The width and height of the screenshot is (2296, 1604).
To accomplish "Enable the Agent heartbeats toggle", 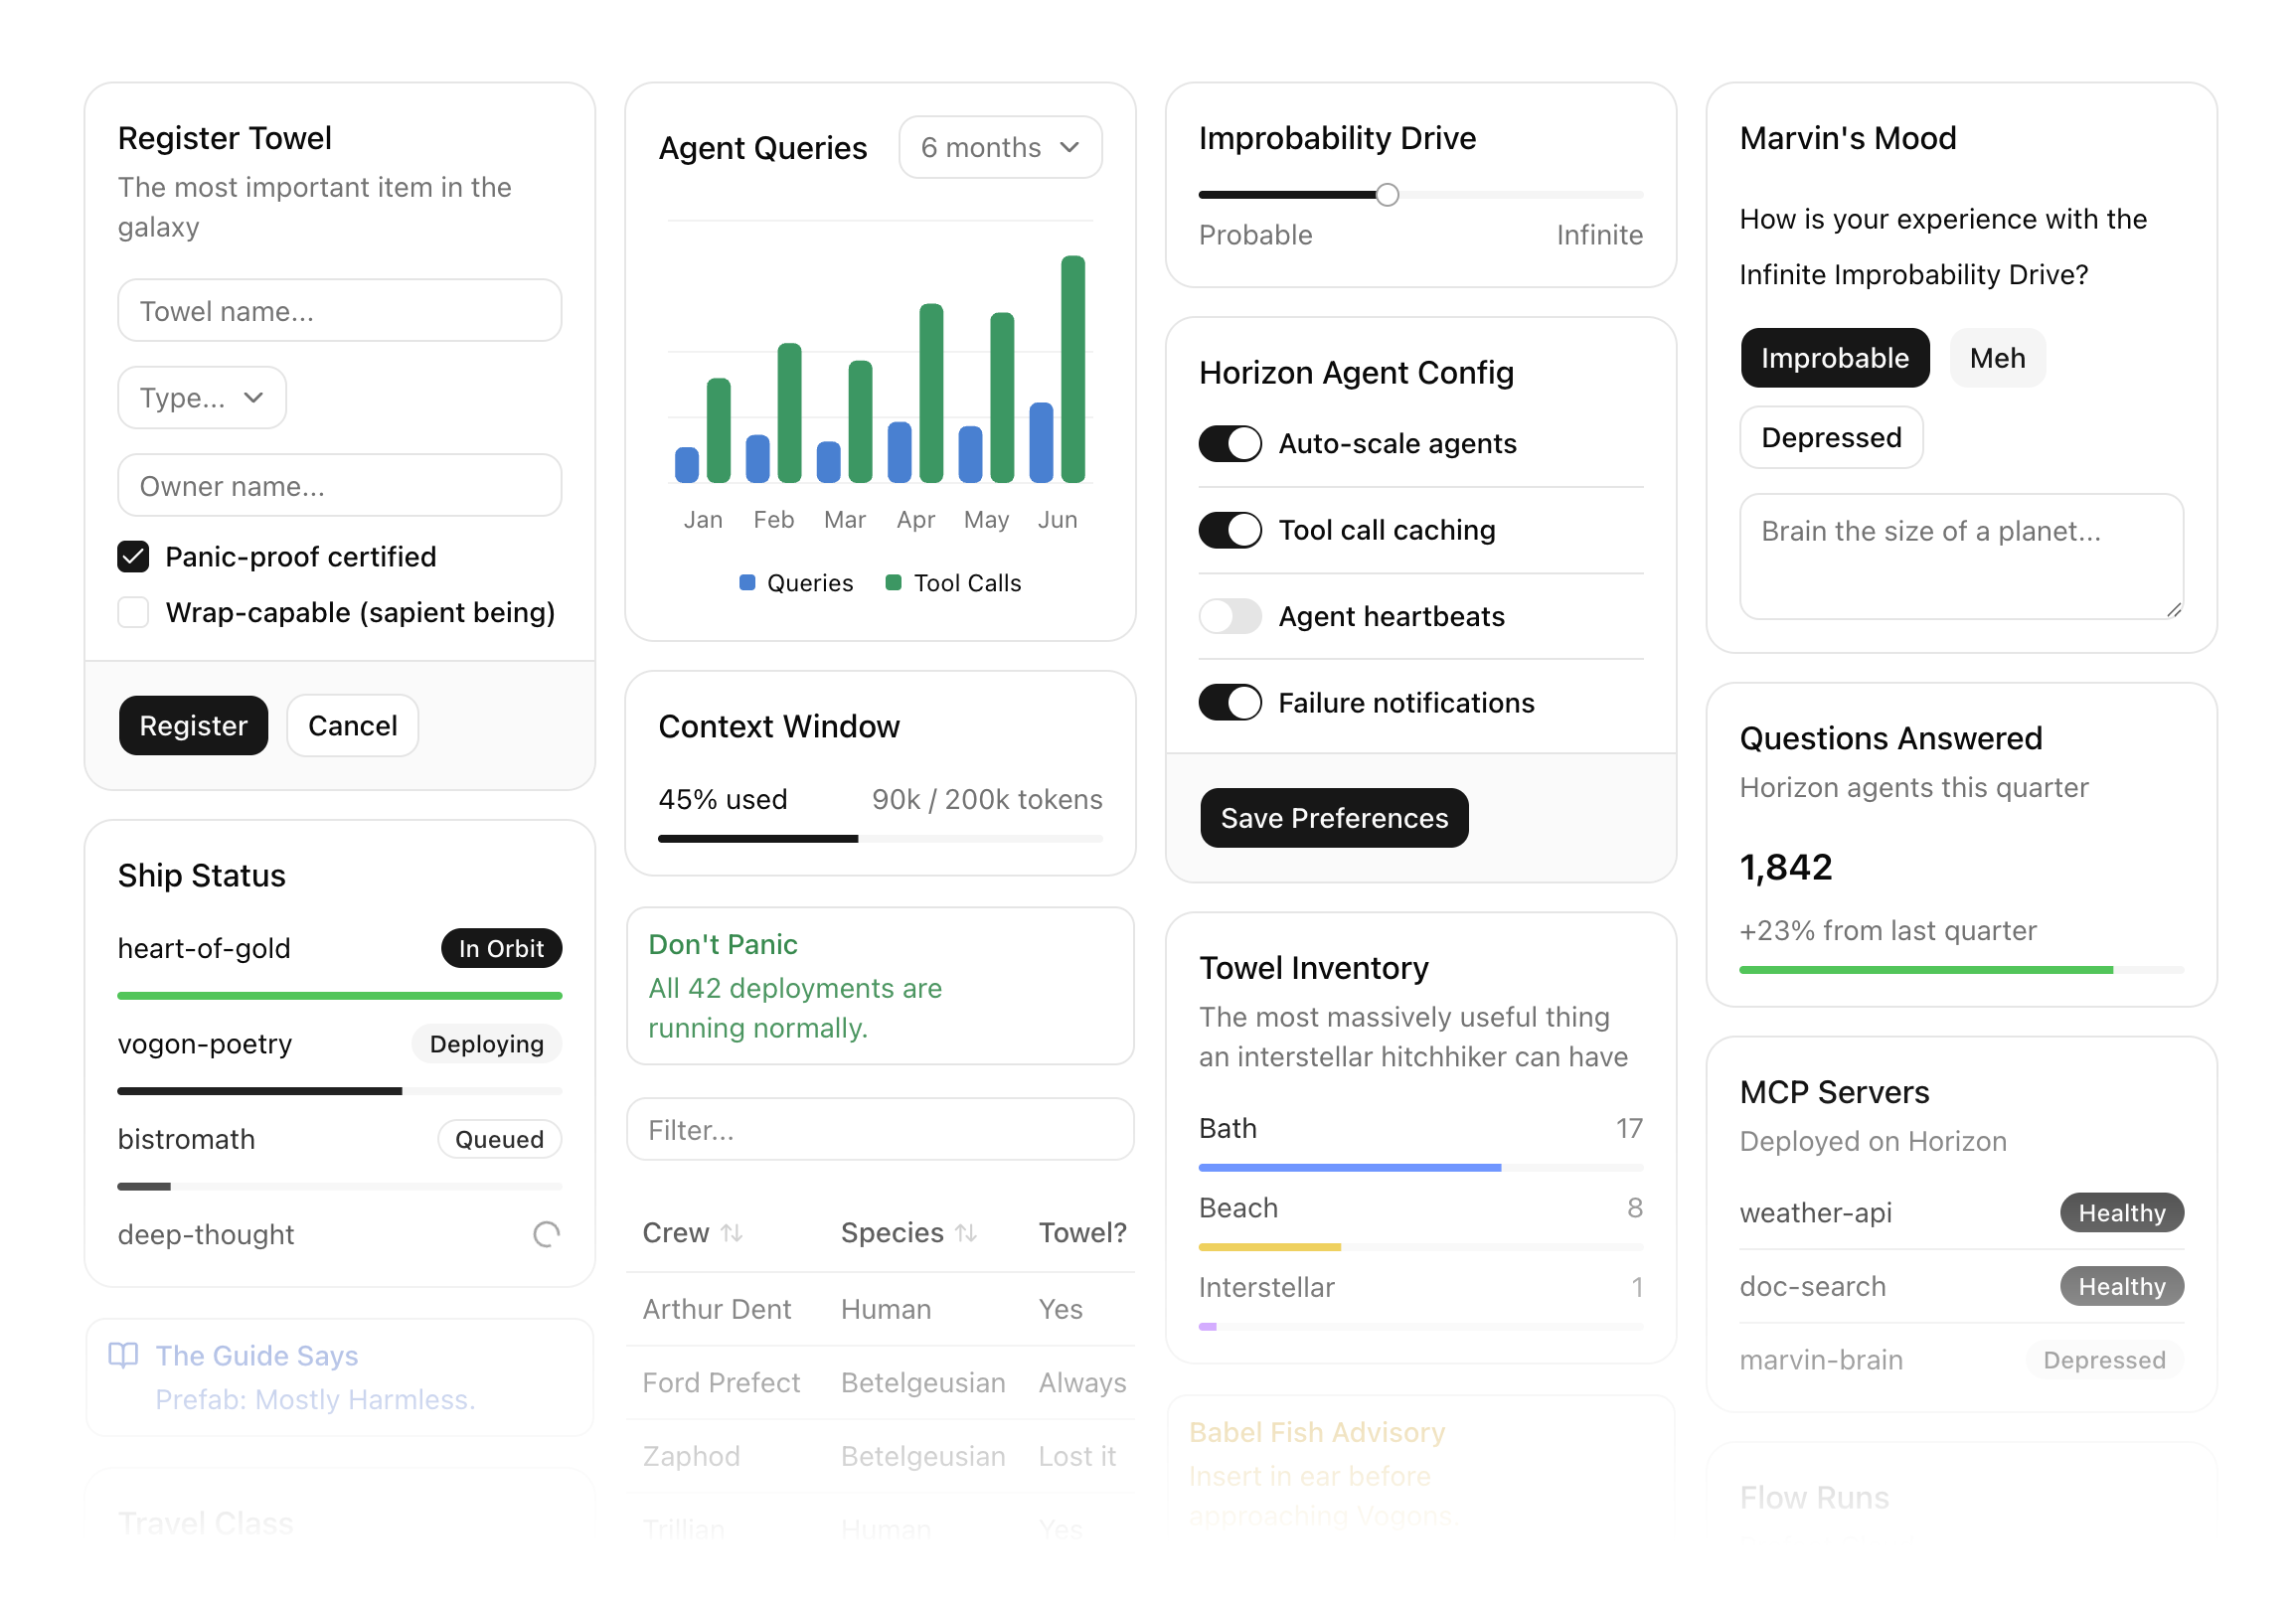I will tap(1230, 617).
